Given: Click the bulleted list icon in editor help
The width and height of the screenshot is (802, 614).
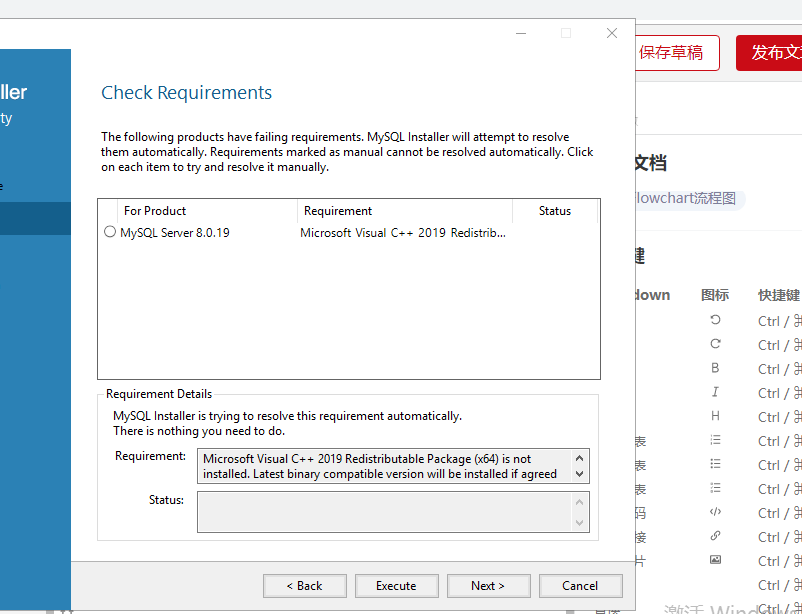Looking at the screenshot, I should 715,464.
